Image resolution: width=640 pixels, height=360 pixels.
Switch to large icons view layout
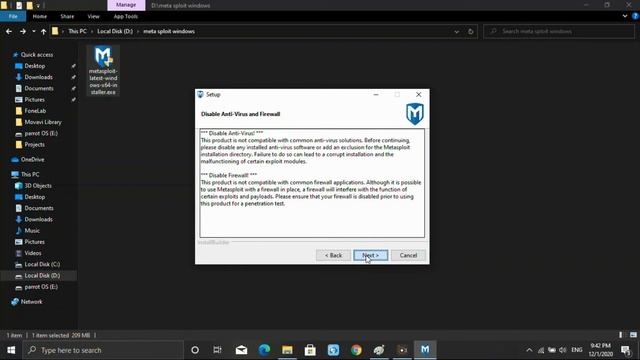[x=633, y=335]
